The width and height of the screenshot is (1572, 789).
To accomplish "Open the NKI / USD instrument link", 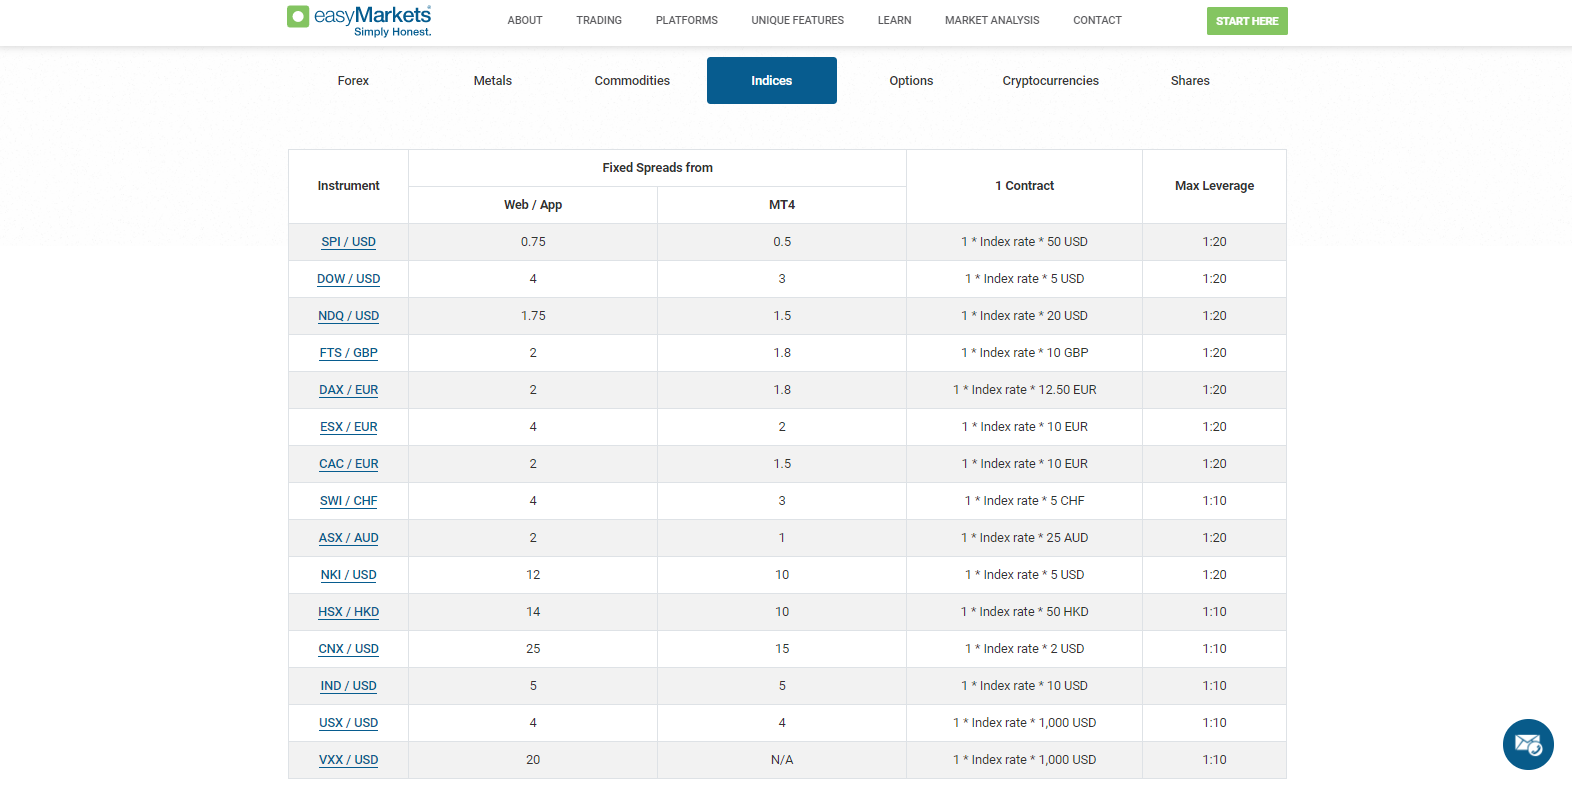I will [348, 575].
